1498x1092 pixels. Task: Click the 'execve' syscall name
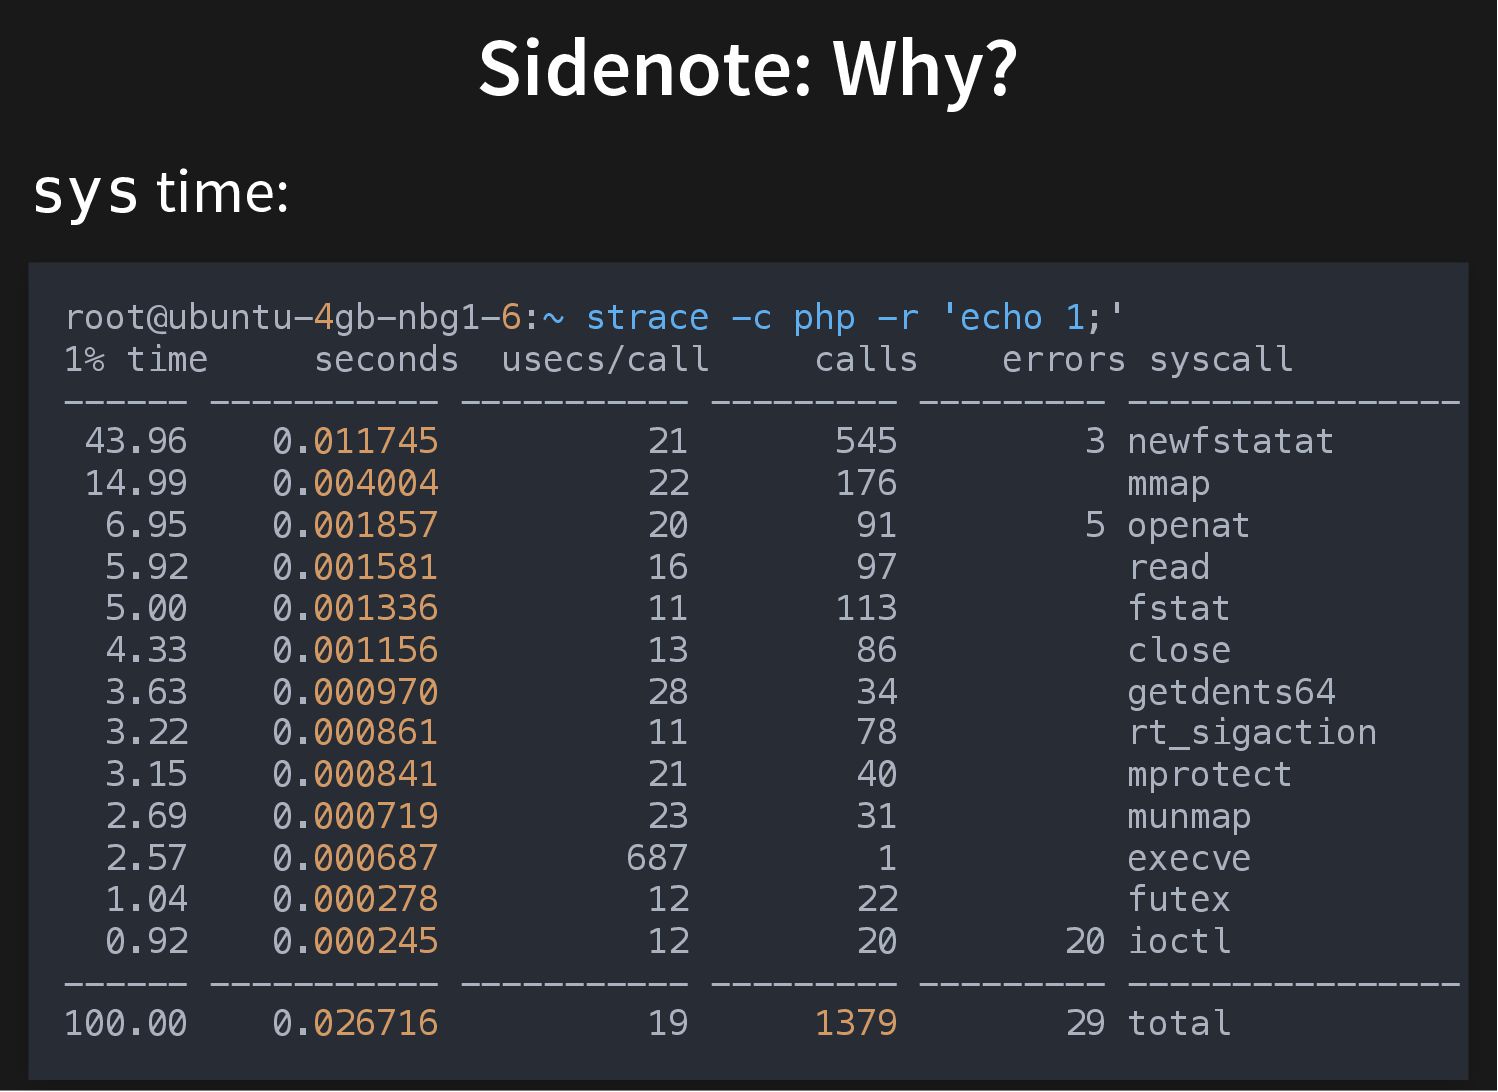click(x=1189, y=859)
